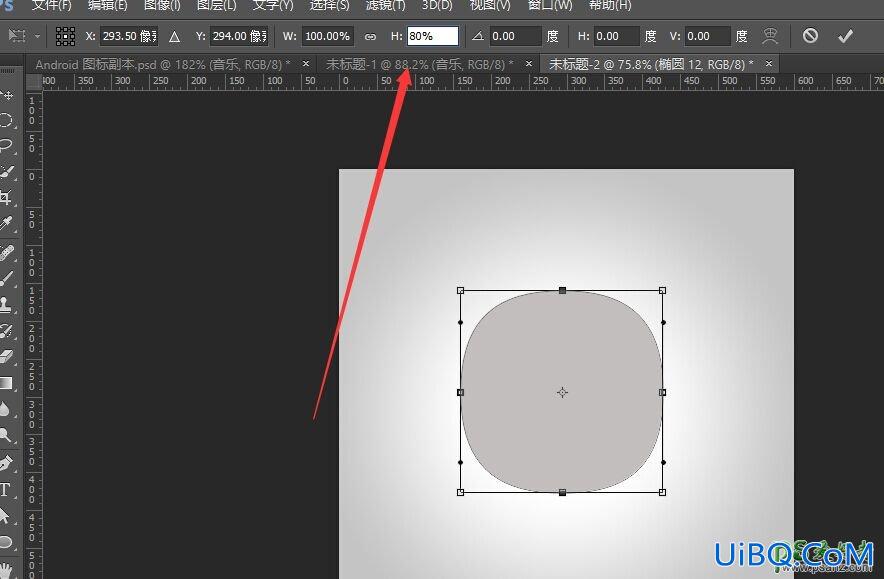Select the Healing Brush tool
Viewport: 884px width, 579px height.
point(6,253)
